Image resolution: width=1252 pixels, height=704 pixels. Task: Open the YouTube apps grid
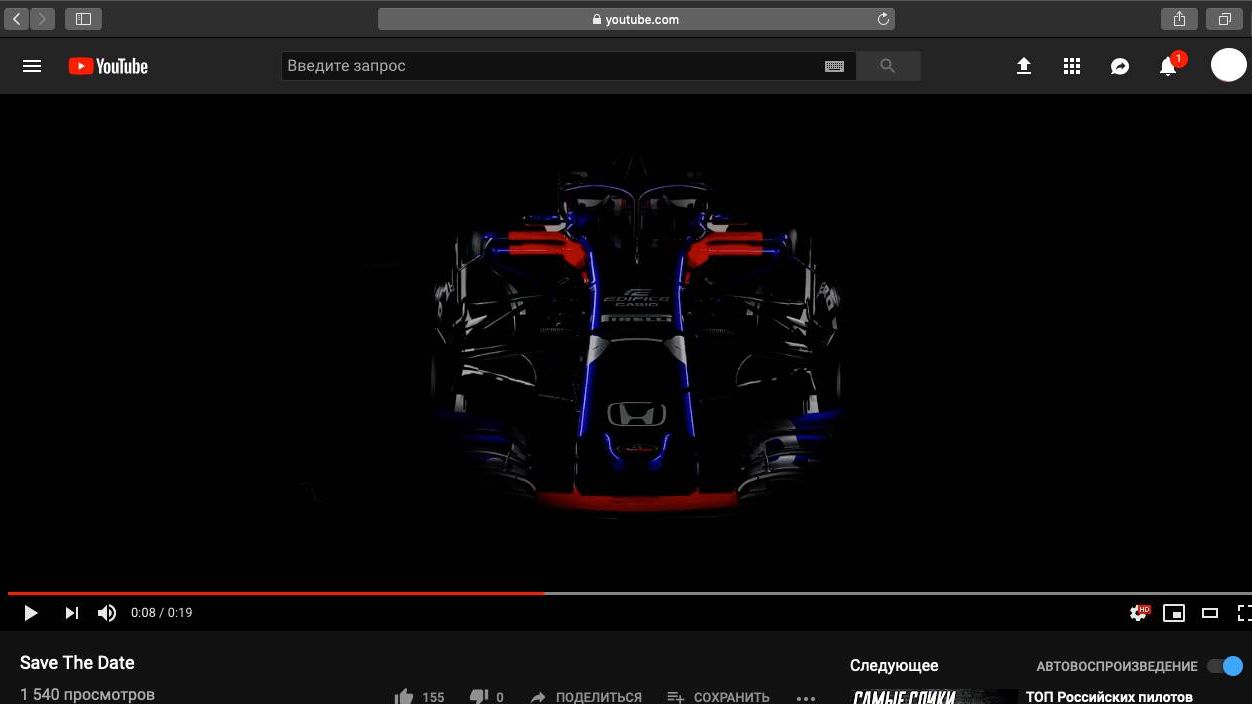point(1071,66)
